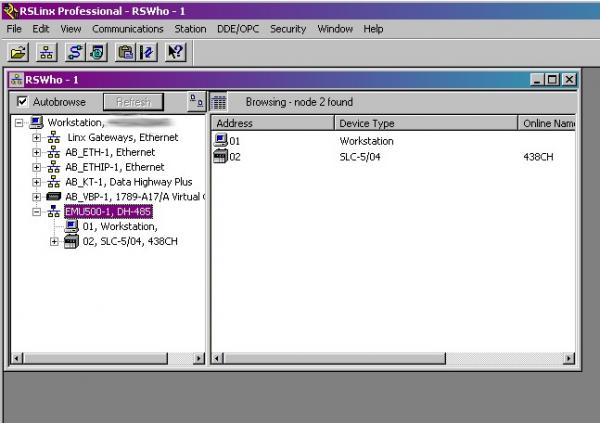Click right arrow of tree pane scrollbar

click(199, 358)
